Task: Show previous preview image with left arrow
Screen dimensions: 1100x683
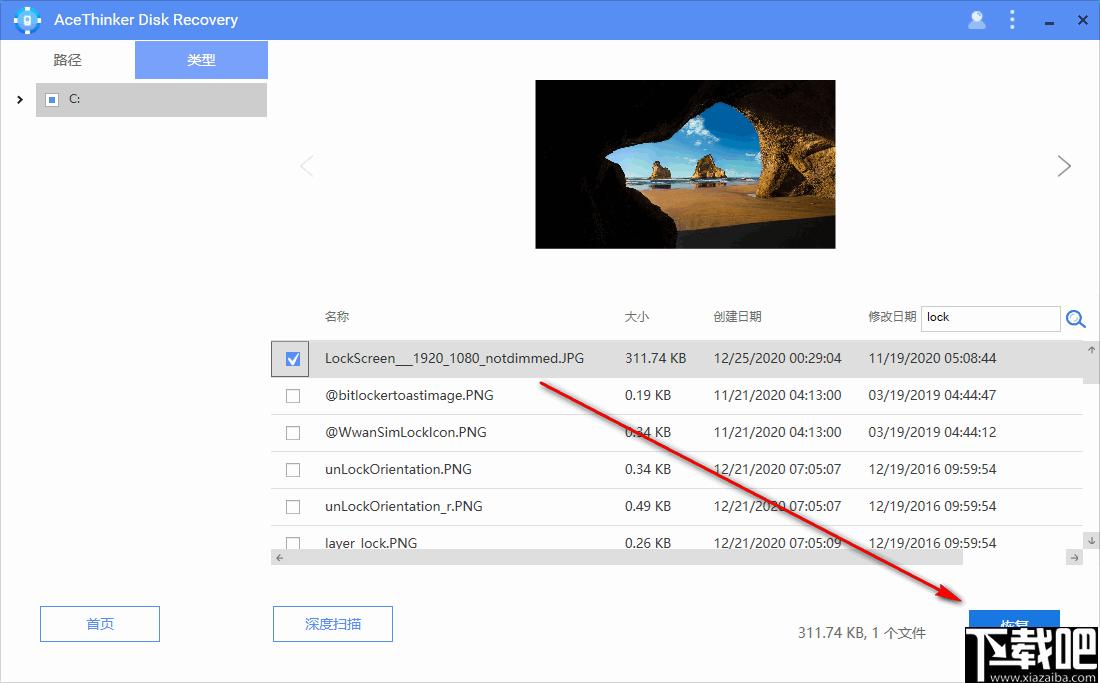Action: pos(307,166)
